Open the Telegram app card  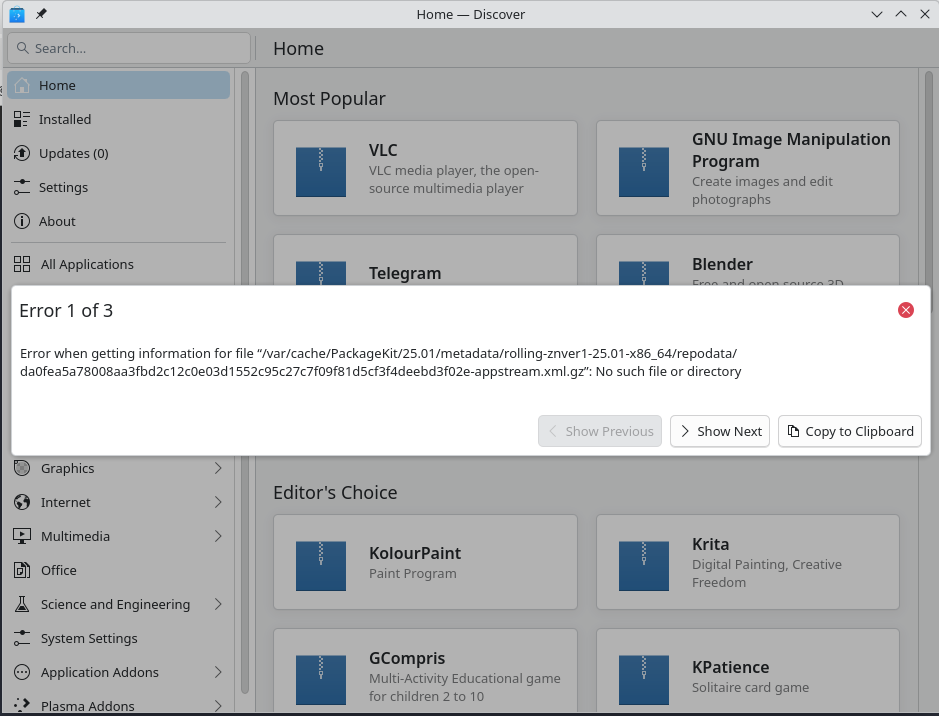tap(425, 260)
